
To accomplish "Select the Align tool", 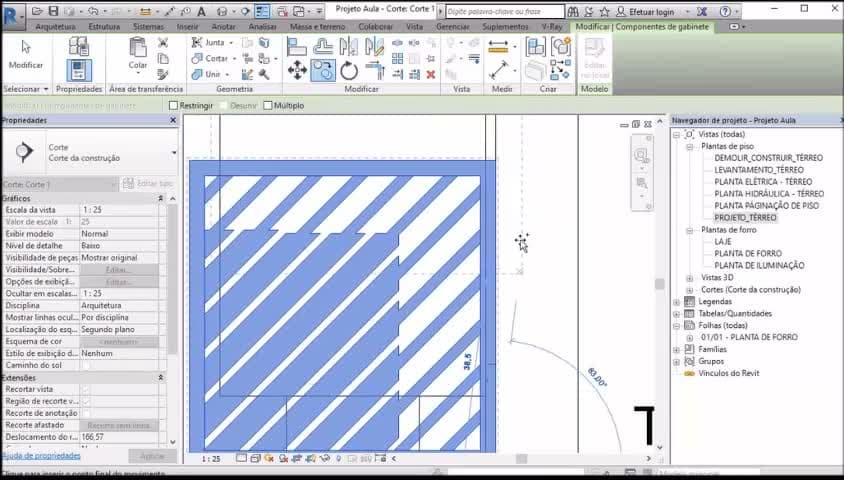I will point(297,47).
